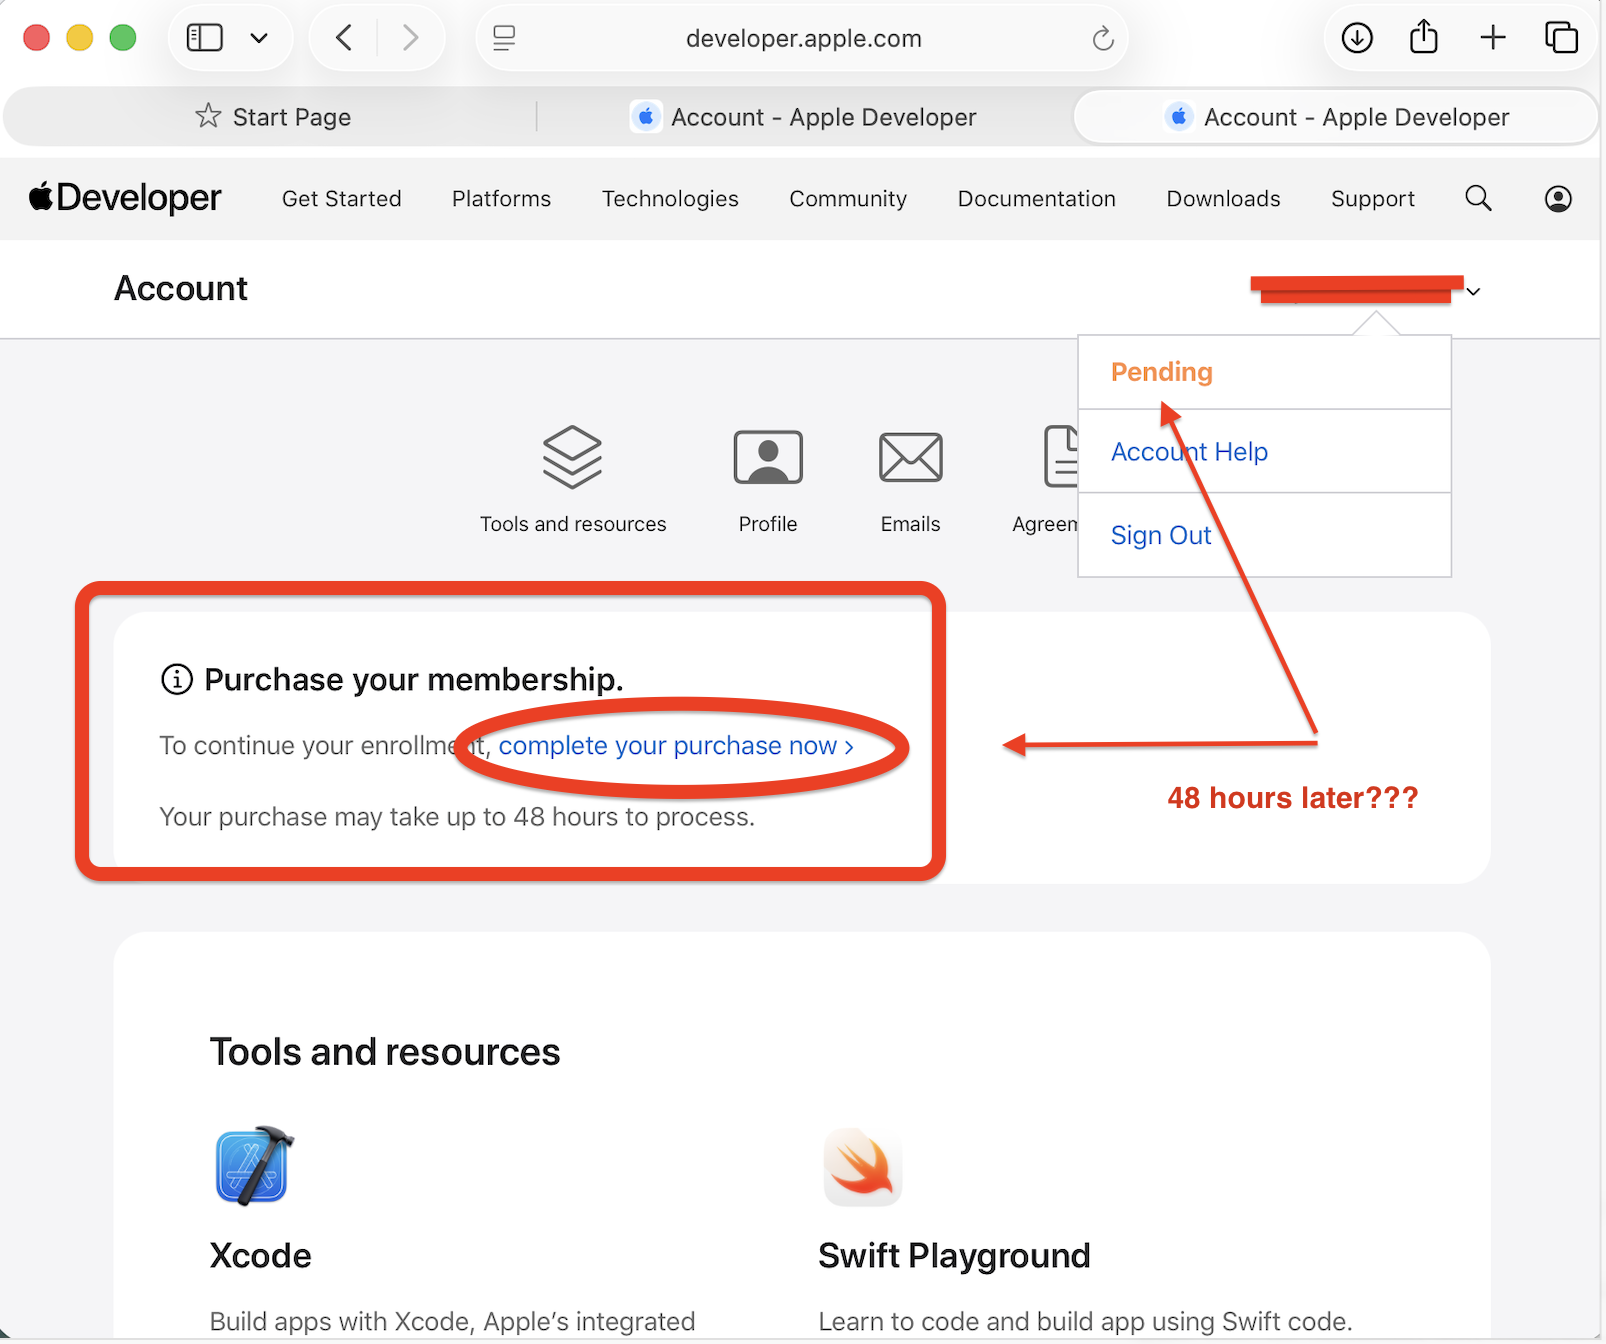Click the Purchase your membership heading
1606x1344 pixels.
tap(414, 680)
